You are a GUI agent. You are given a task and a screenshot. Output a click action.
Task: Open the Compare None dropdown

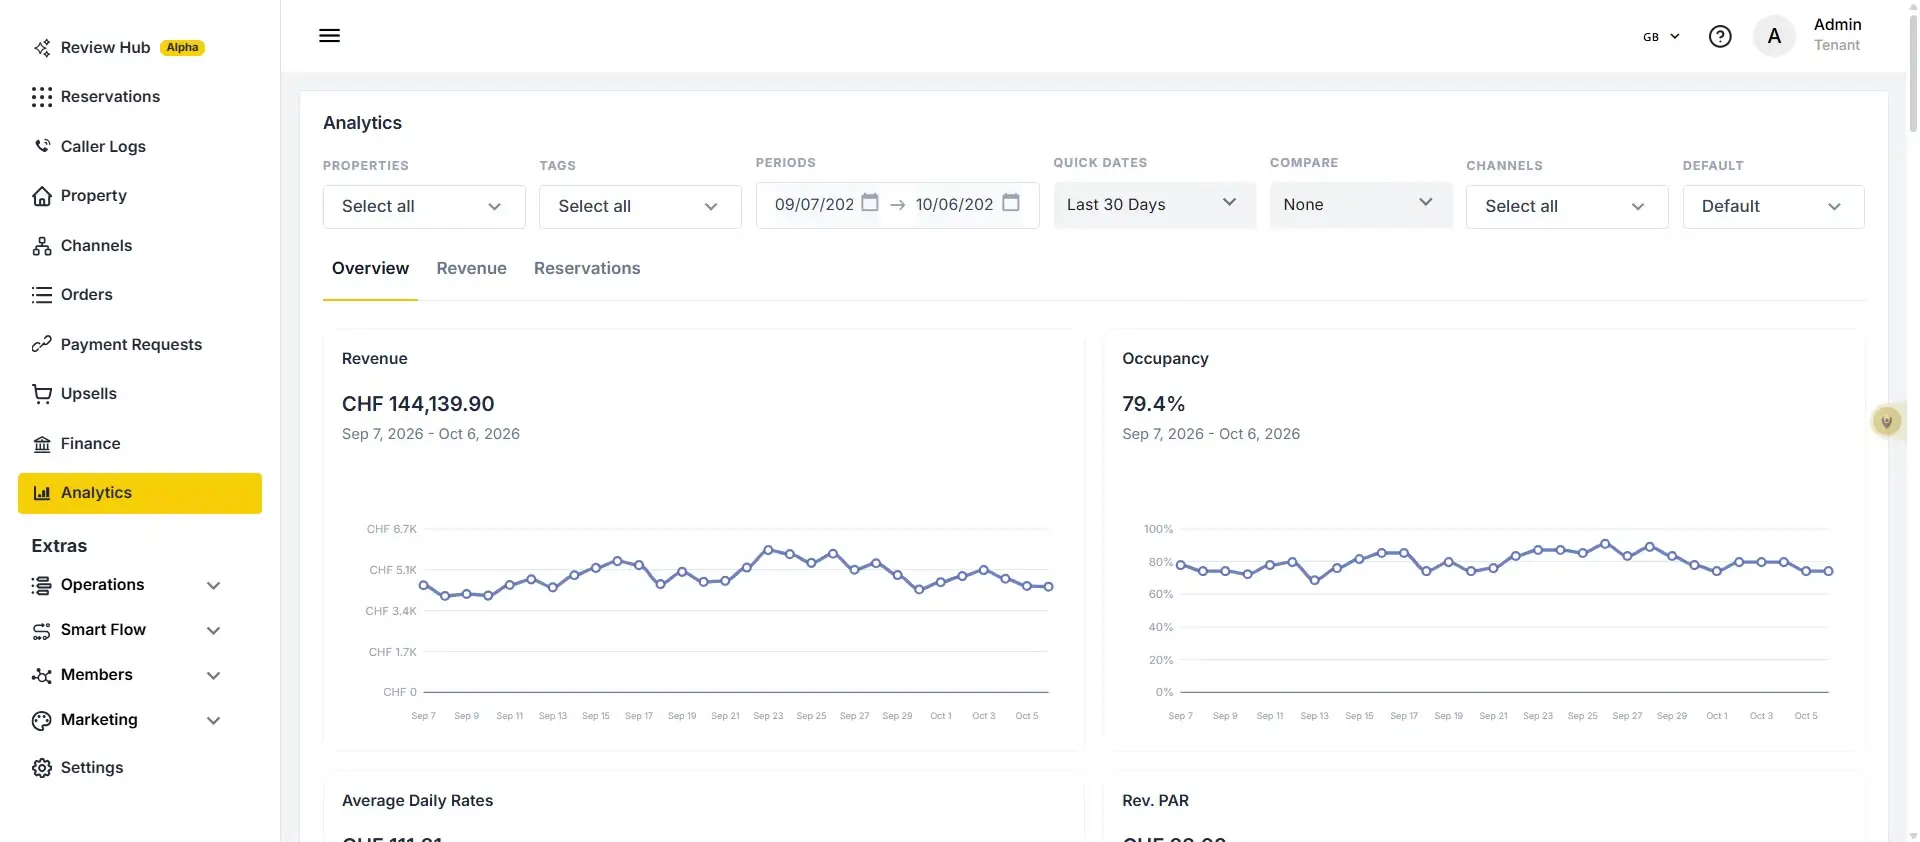(x=1361, y=205)
